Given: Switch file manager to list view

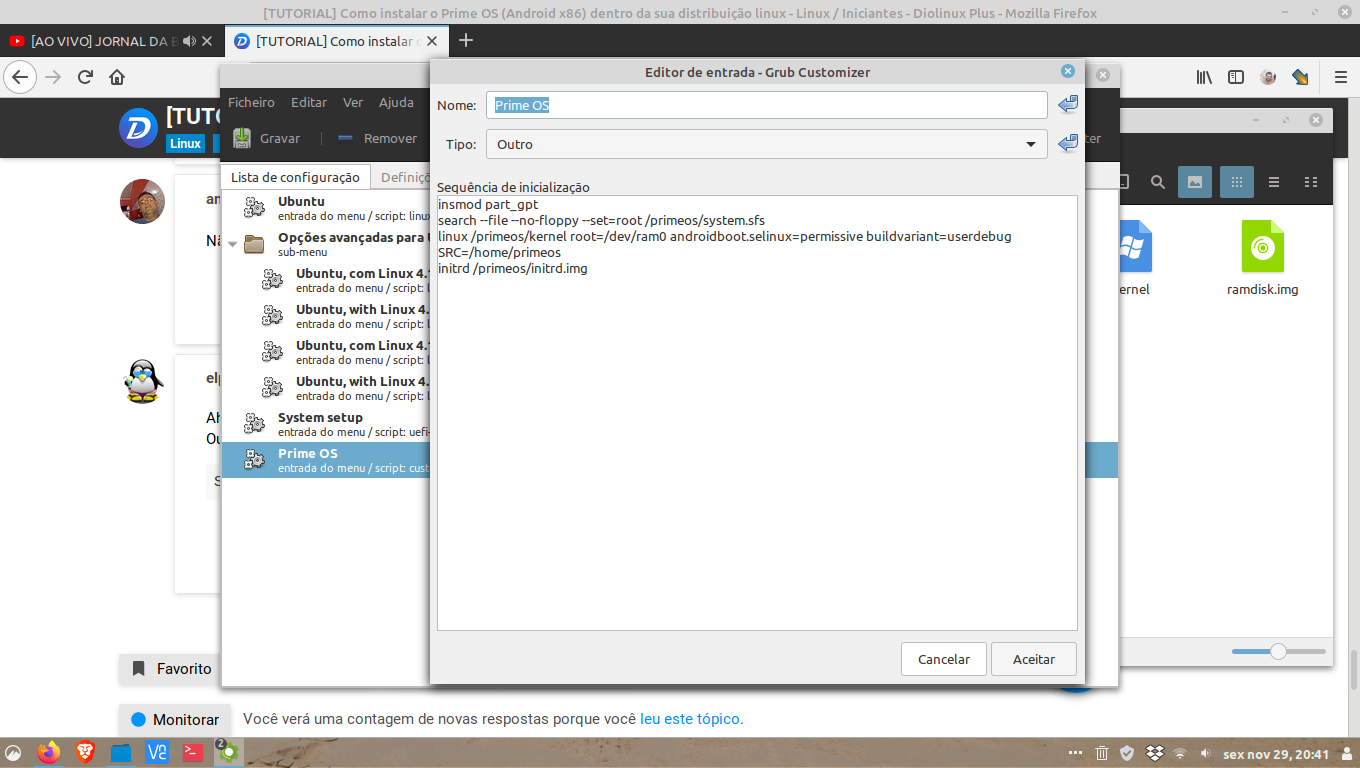Looking at the screenshot, I should click(x=1274, y=182).
